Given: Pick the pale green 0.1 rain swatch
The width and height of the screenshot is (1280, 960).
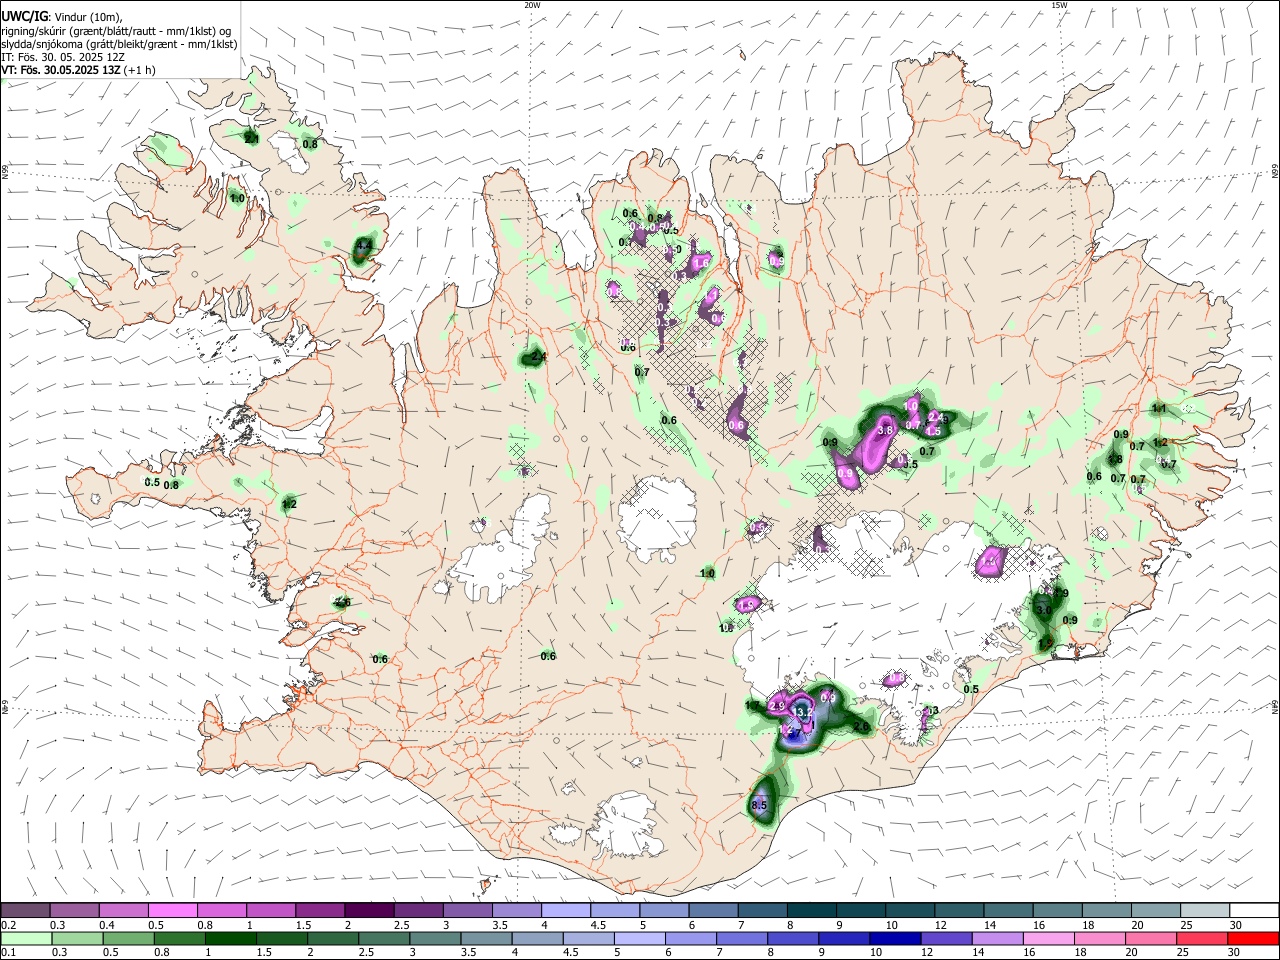Looking at the screenshot, I should [26, 938].
